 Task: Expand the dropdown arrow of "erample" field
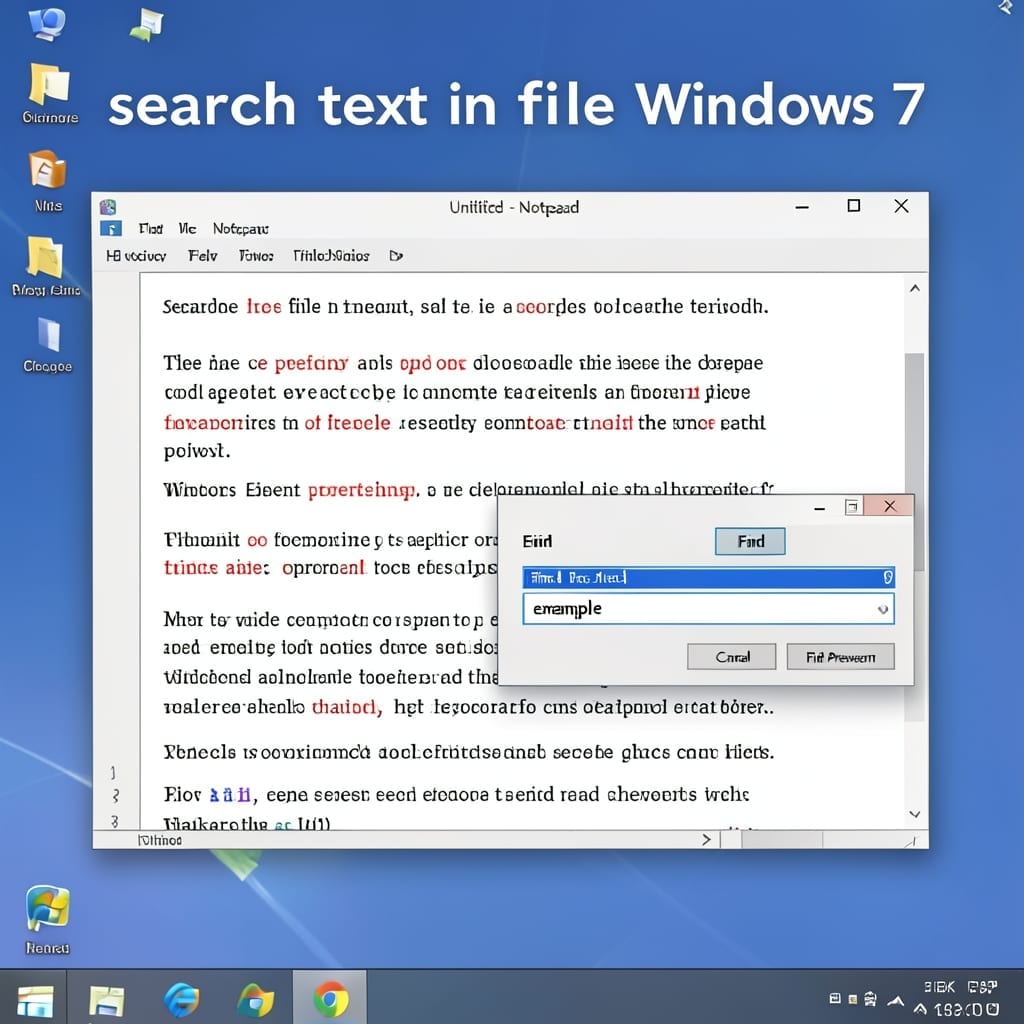[883, 609]
